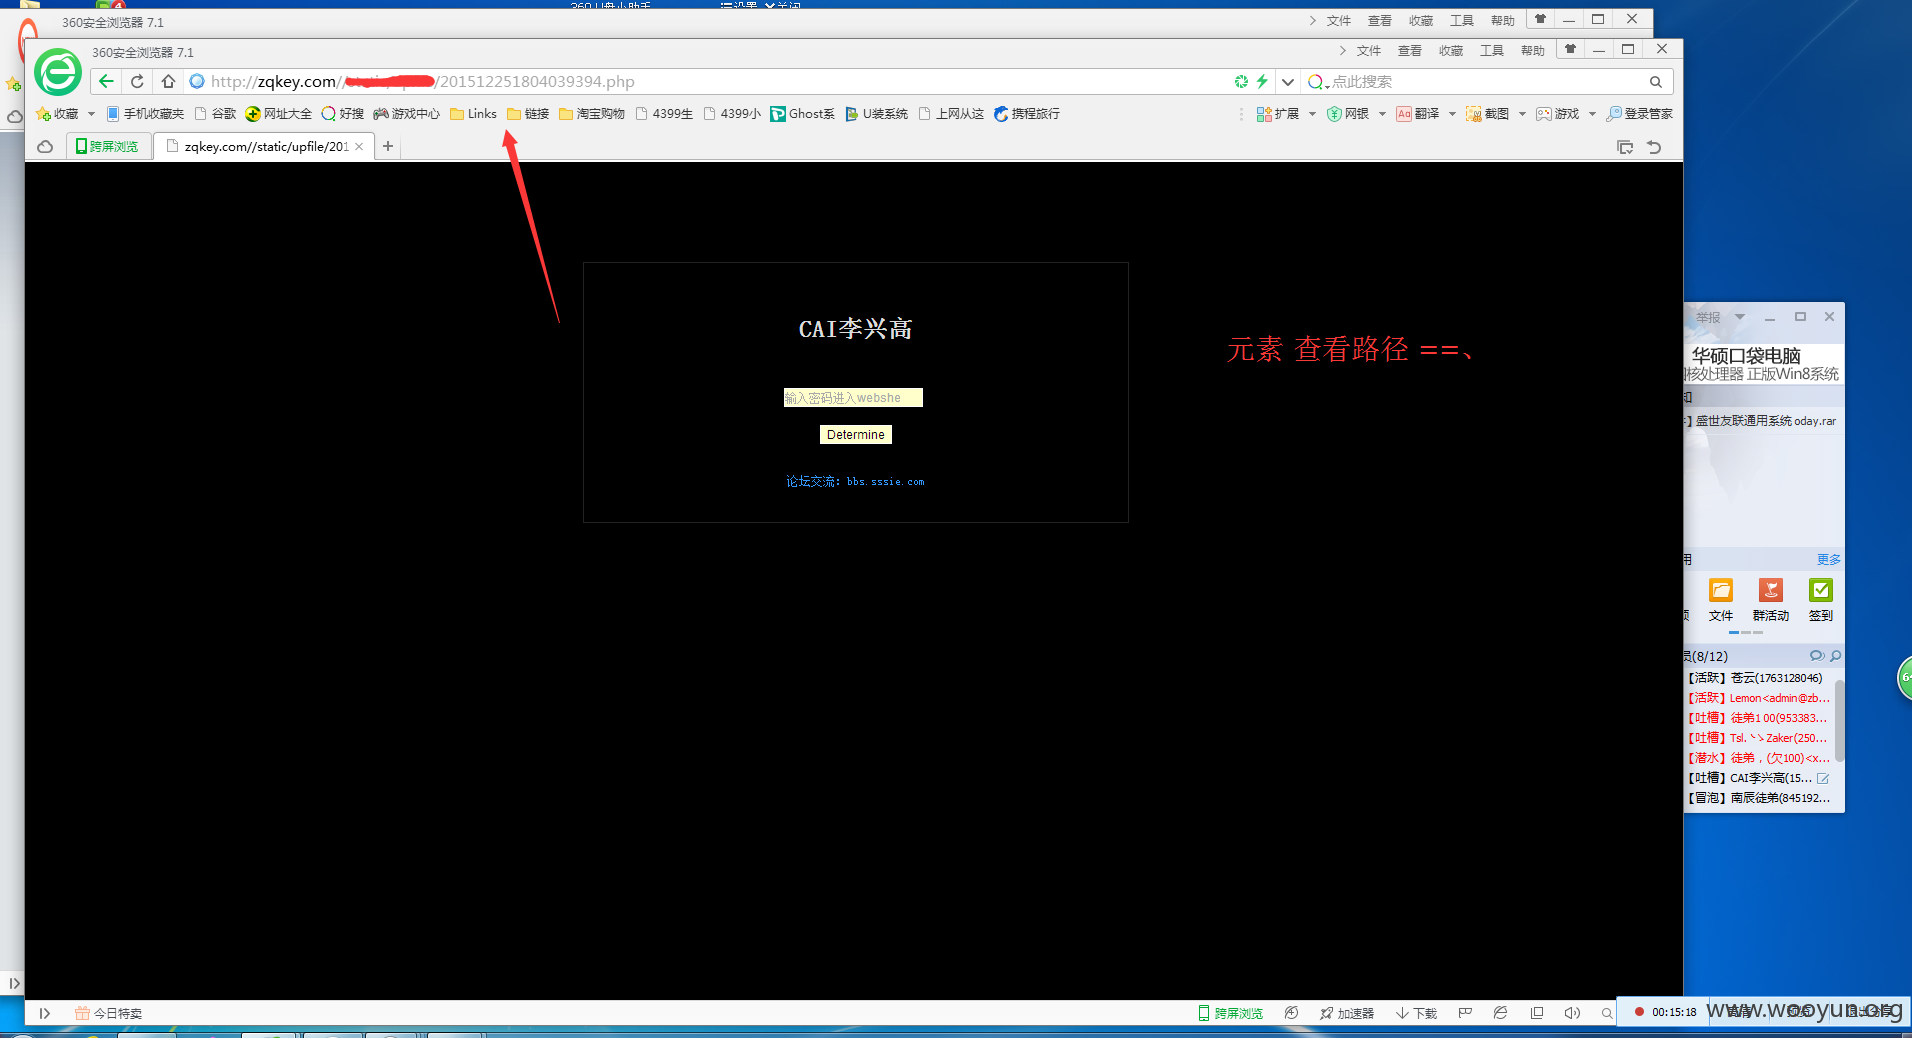Screen dimensions: 1912x1038
Task: Click the cloud icon left of the tabs
Action: (x=45, y=147)
